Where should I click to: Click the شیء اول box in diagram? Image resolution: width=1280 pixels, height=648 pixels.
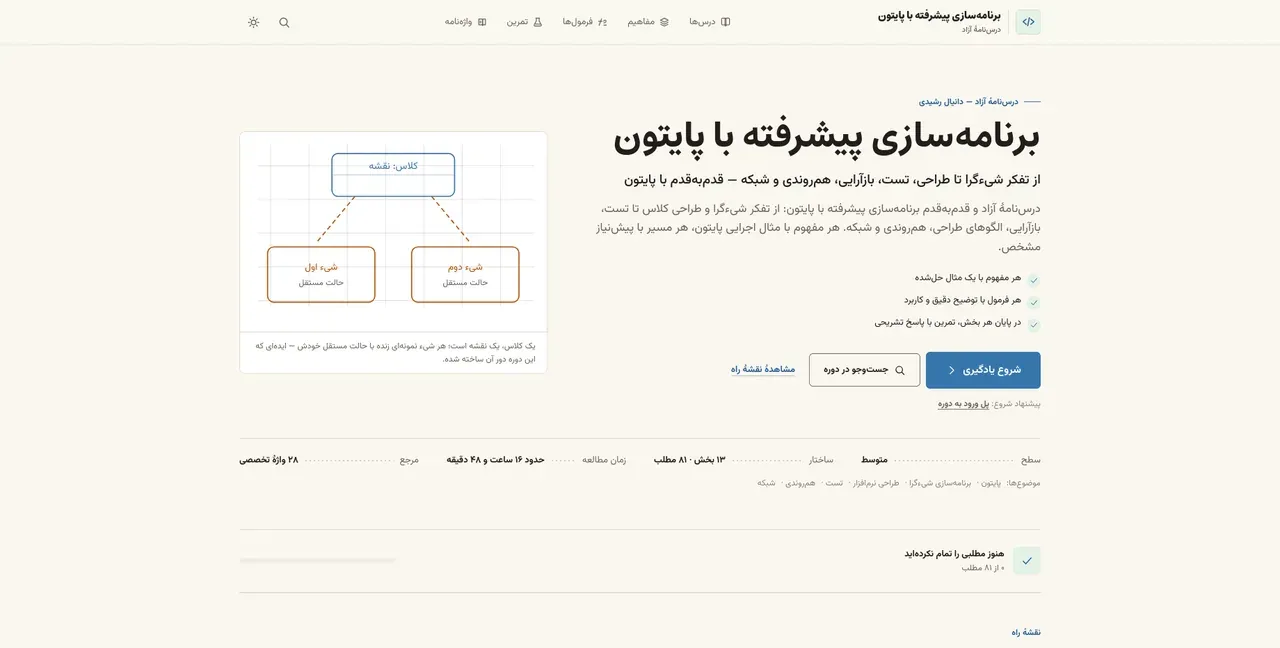[321, 274]
